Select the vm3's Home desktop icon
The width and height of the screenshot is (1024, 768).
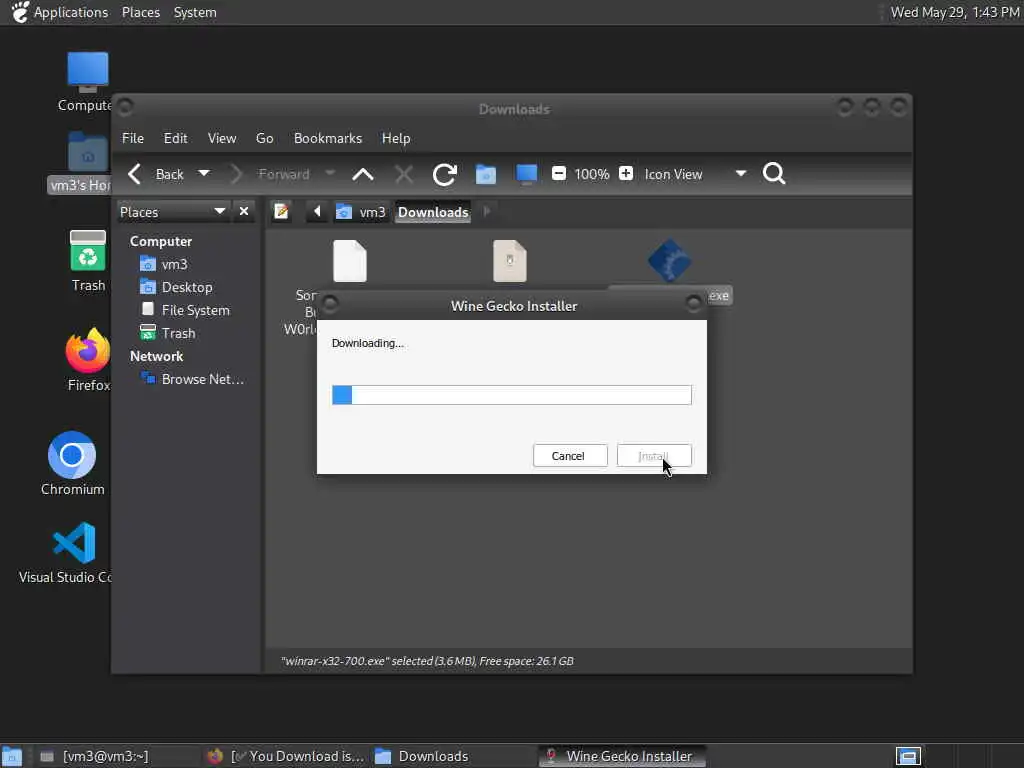click(x=87, y=153)
